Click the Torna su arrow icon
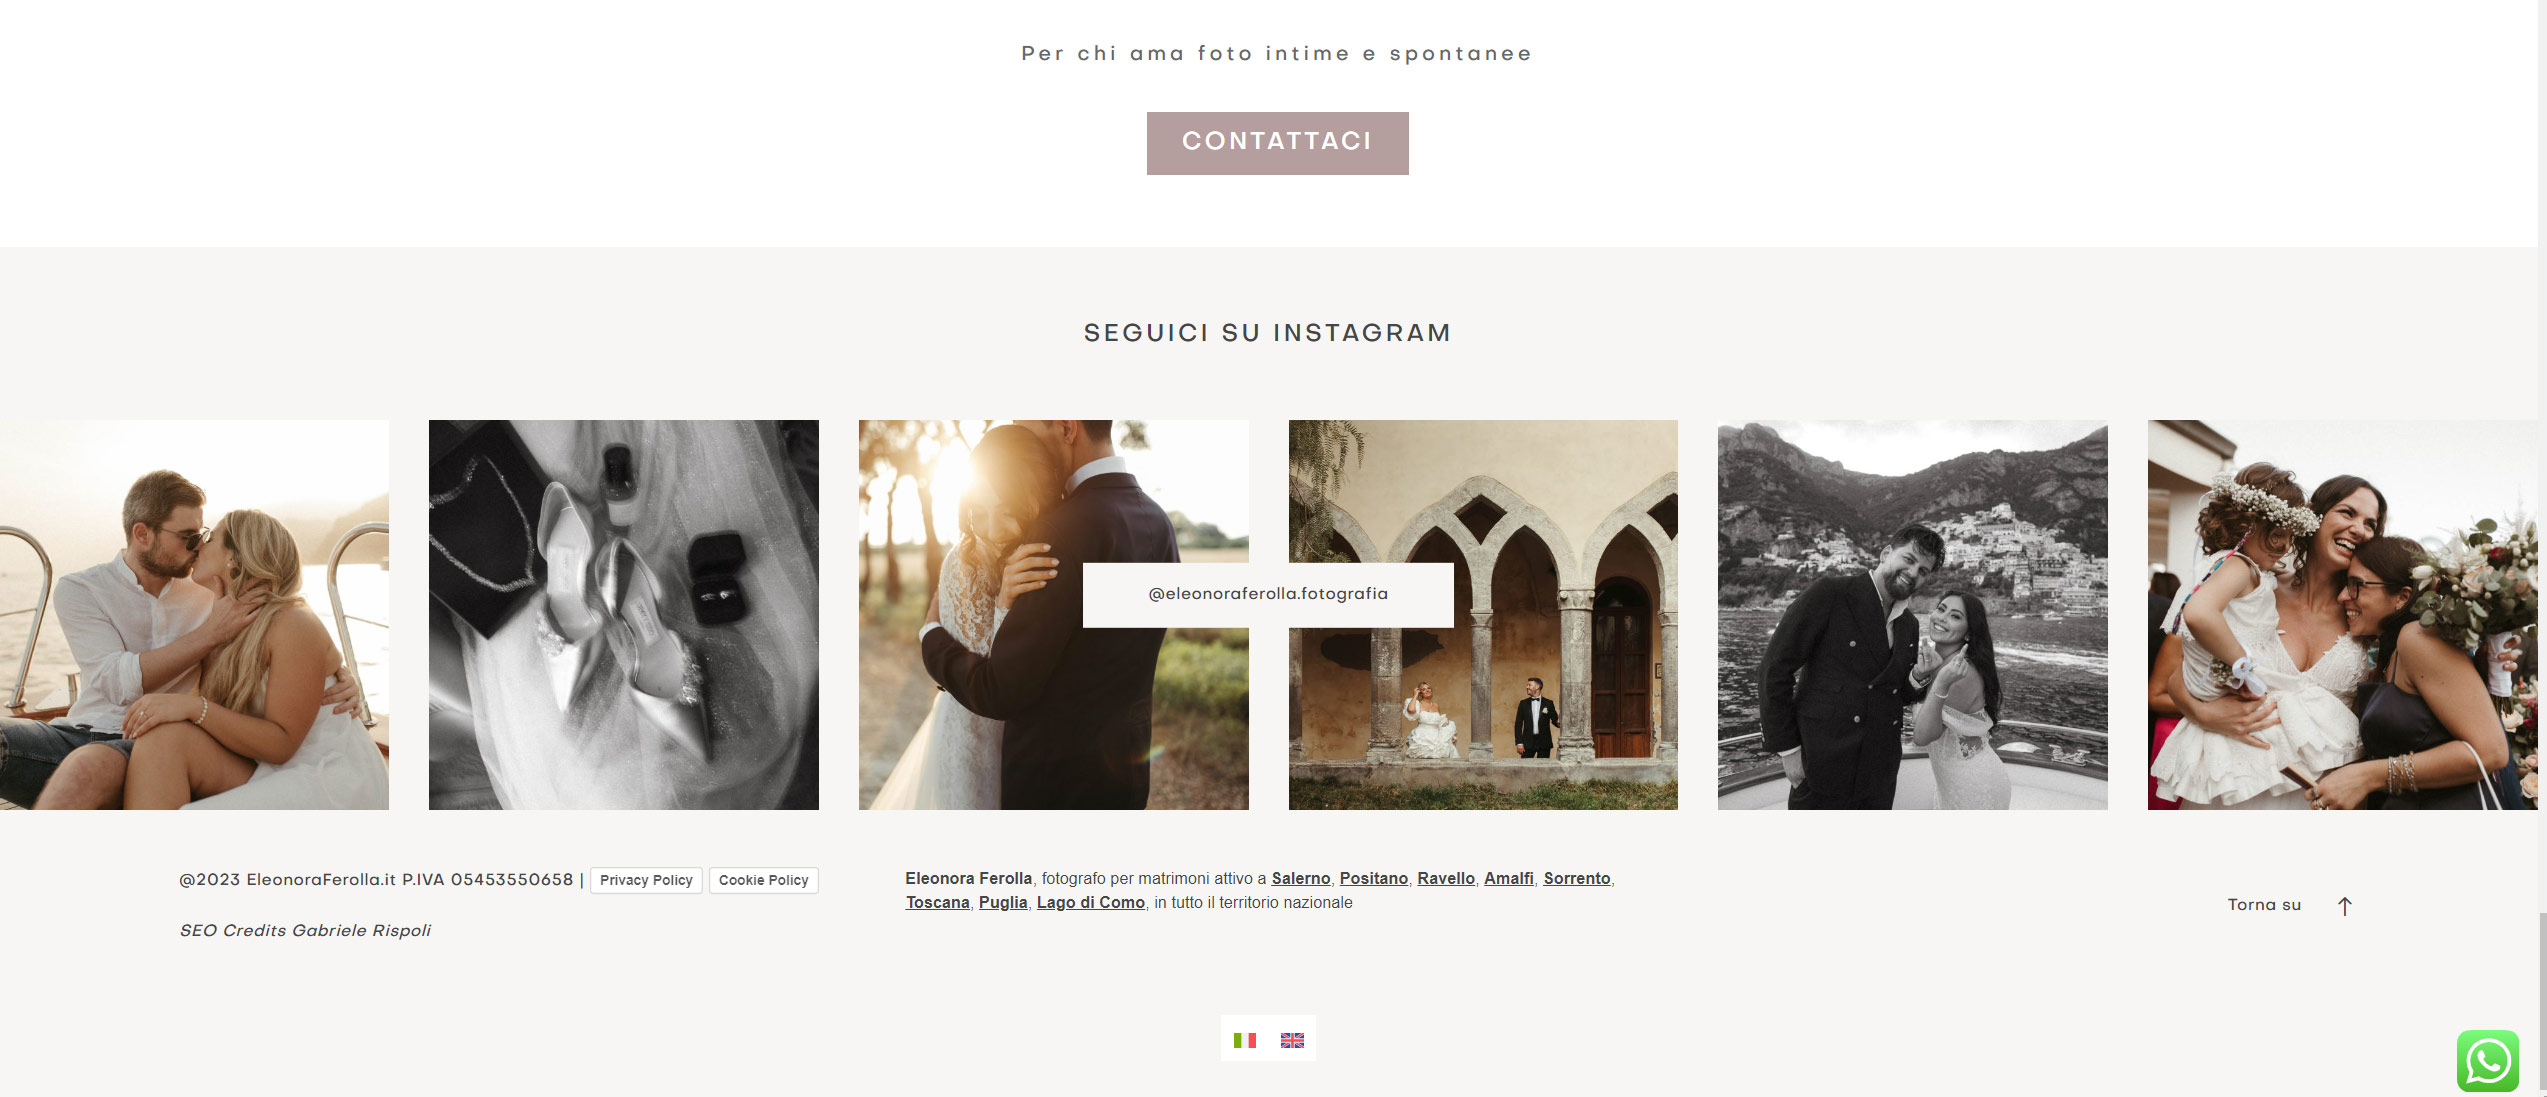Screen dimensions: 2547x1097 [x=2345, y=906]
